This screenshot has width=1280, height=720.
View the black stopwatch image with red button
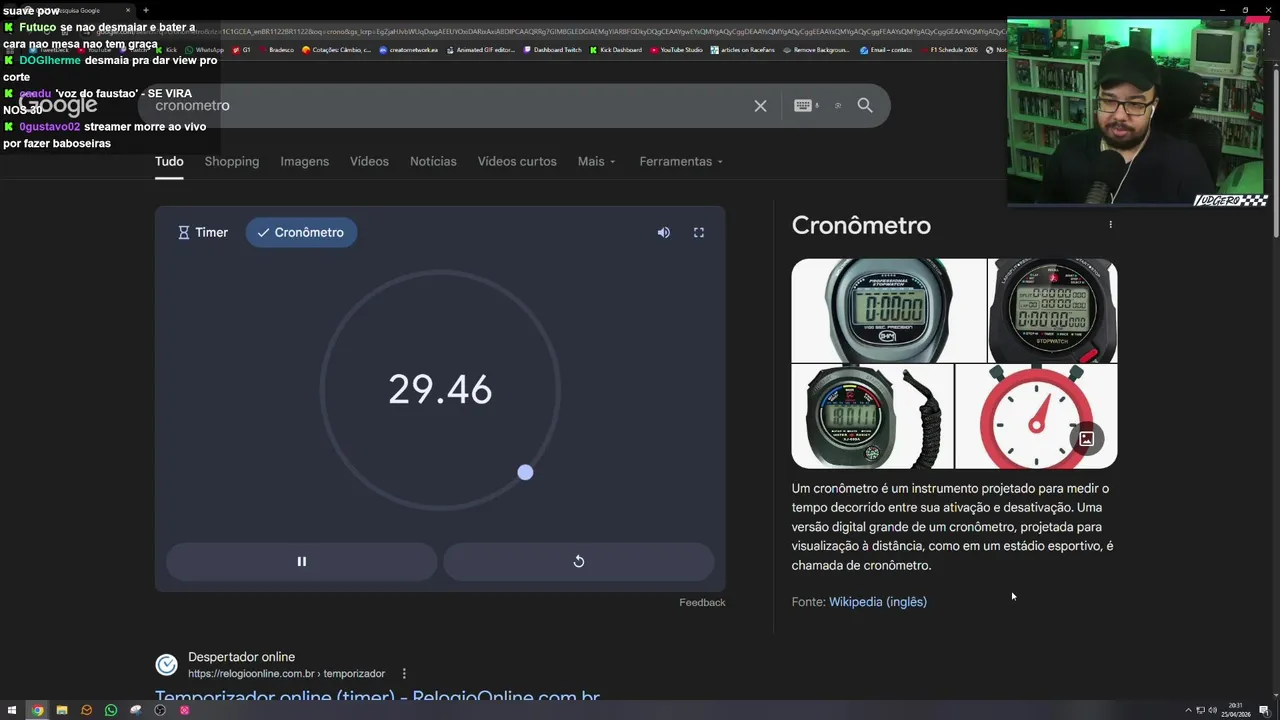pyautogui.click(x=1053, y=311)
